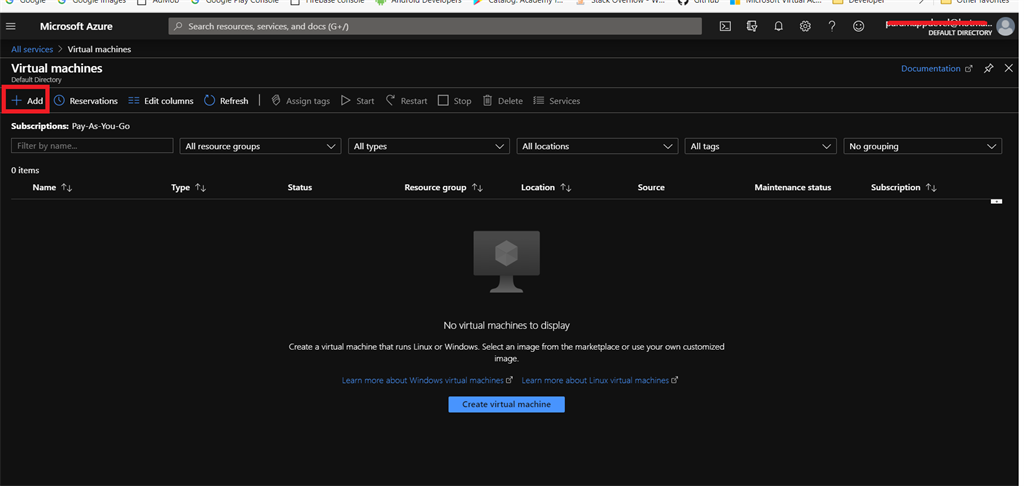Sort by the Resource group column

pyautogui.click(x=443, y=187)
